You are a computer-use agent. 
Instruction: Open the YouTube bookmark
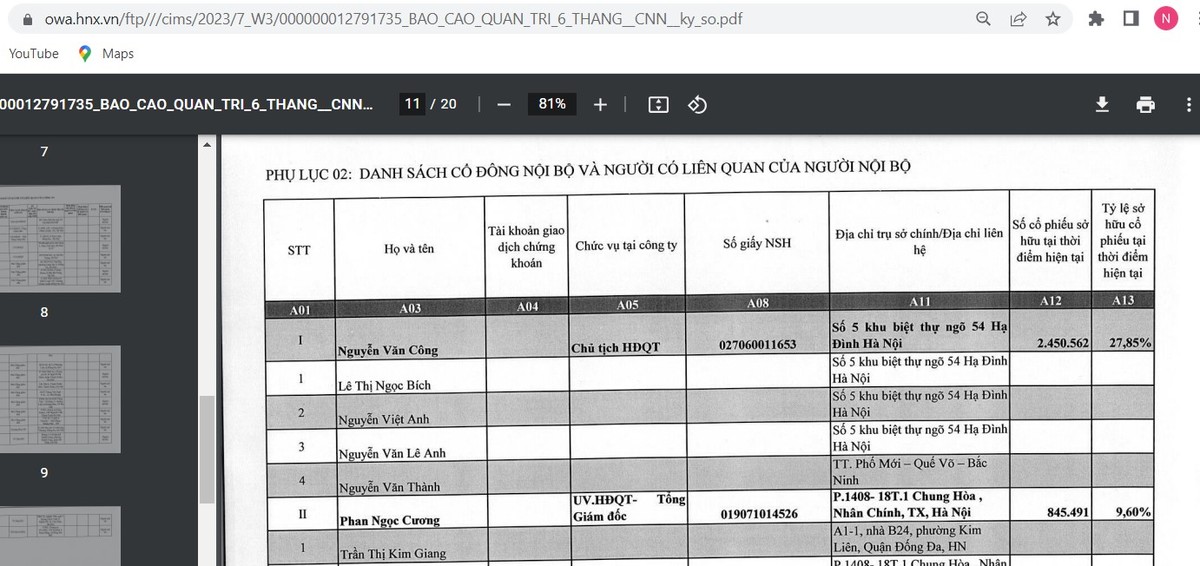coord(34,53)
